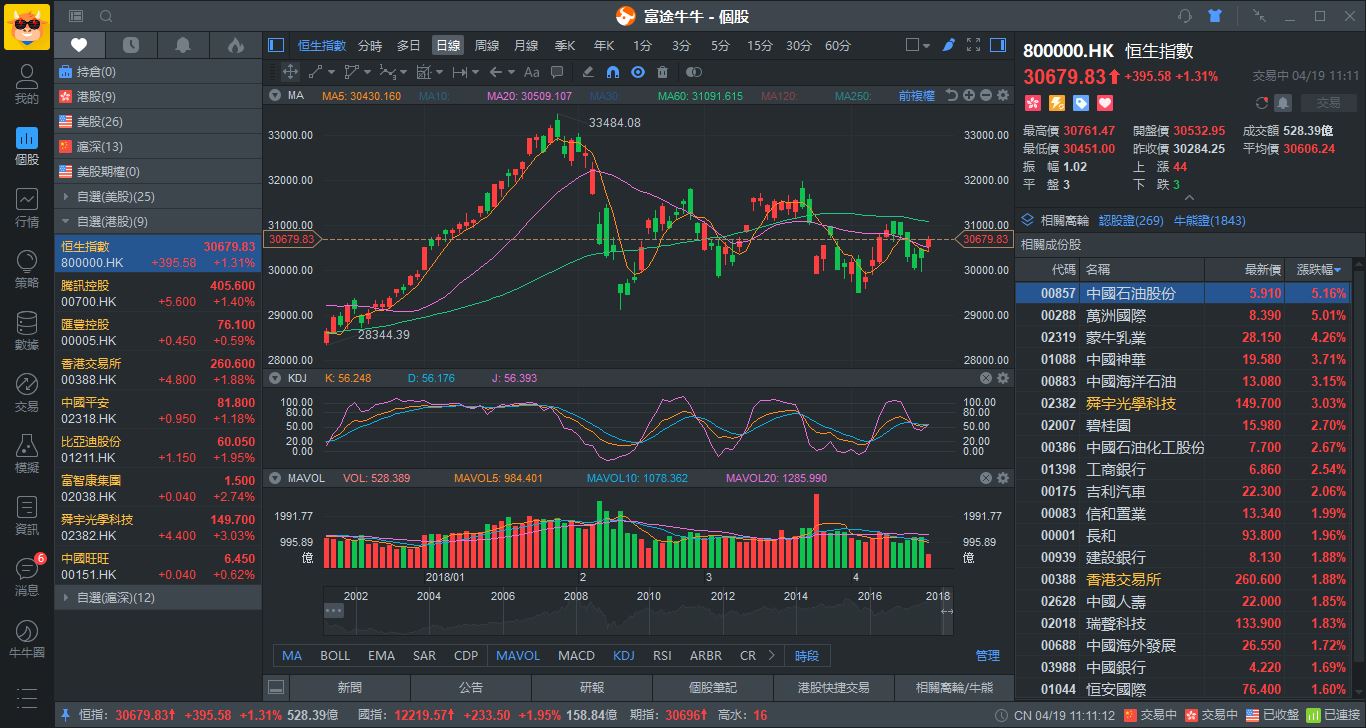Collapse the MA indicator panel arrow
The height and width of the screenshot is (728, 1366).
click(274, 96)
